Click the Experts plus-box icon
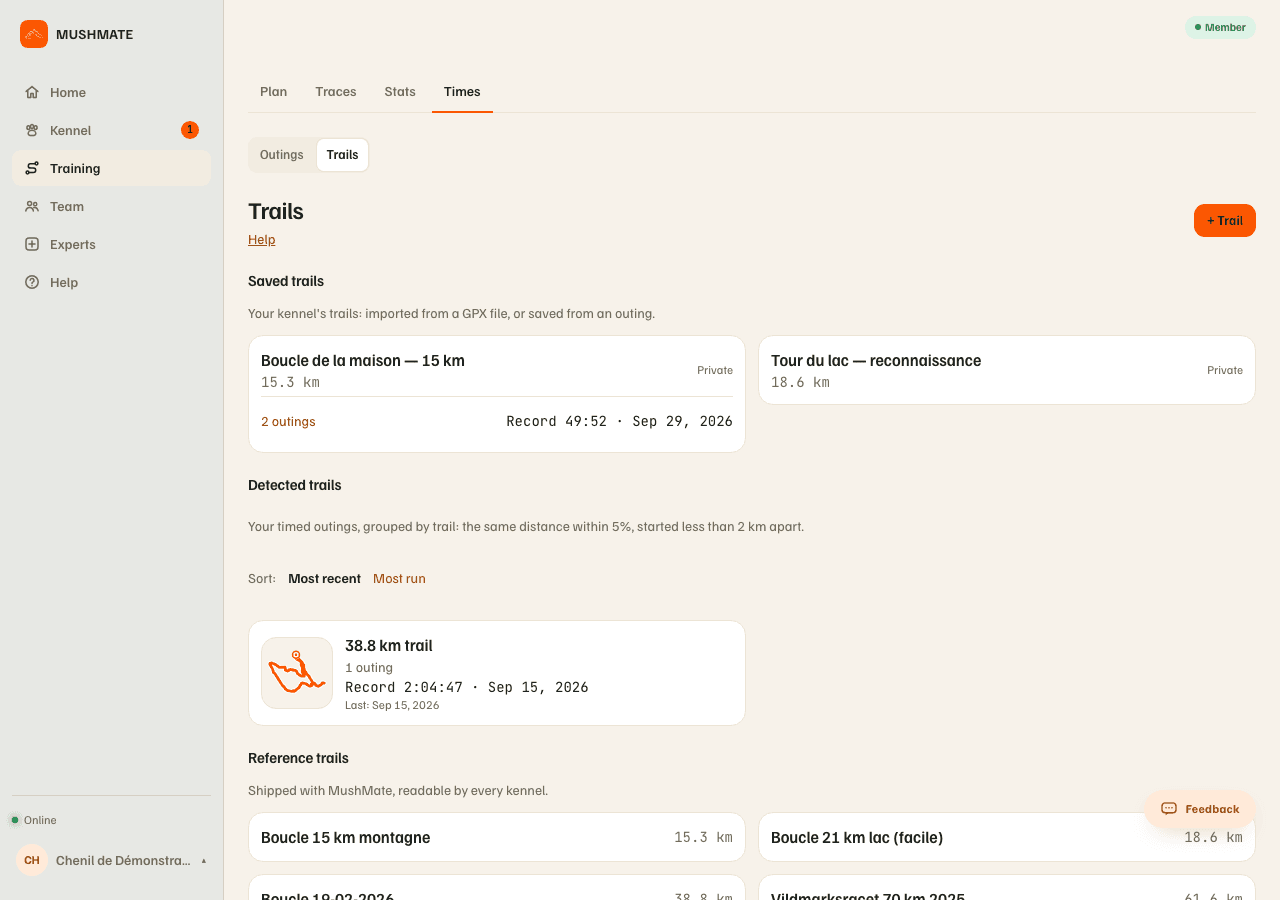The height and width of the screenshot is (900, 1280). click(32, 244)
